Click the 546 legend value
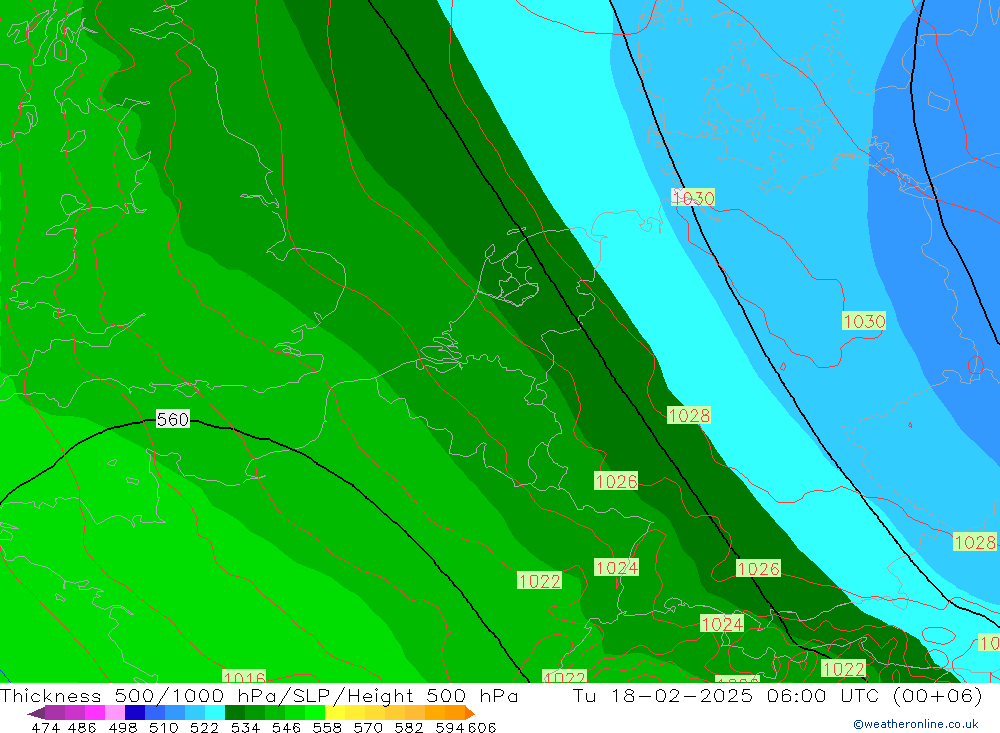 [286, 727]
